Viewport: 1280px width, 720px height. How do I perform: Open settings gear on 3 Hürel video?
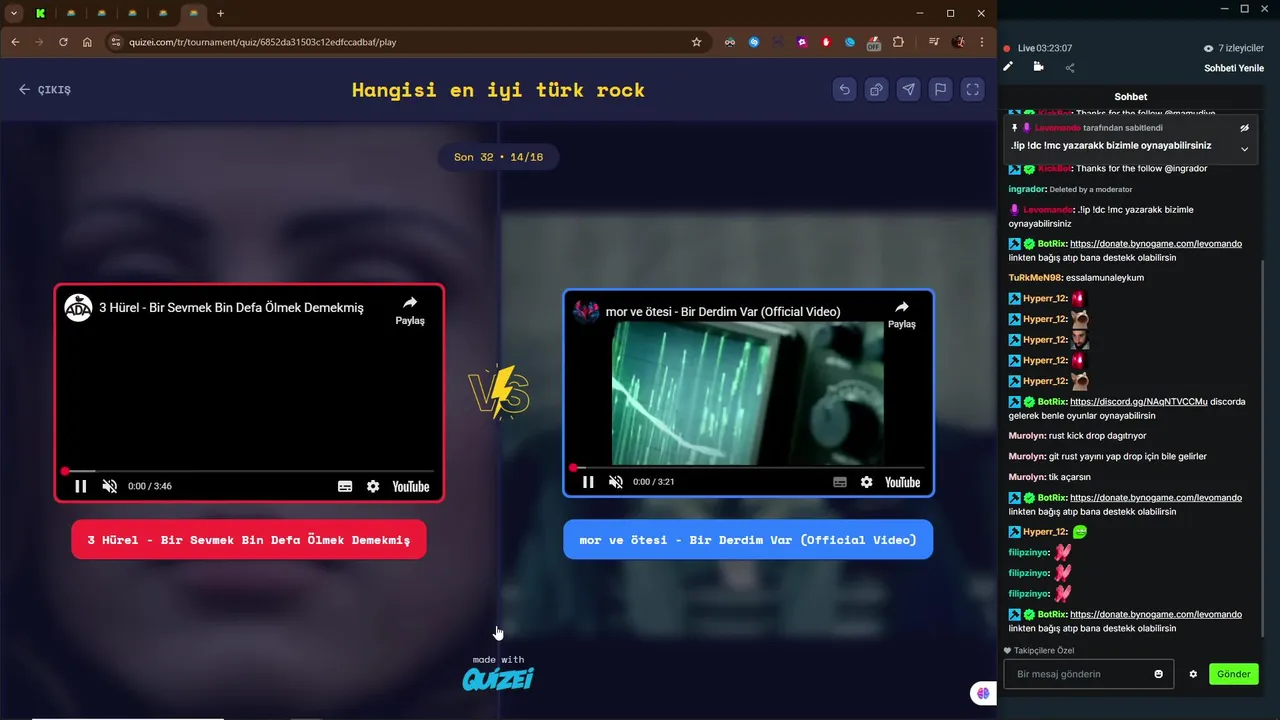point(373,486)
